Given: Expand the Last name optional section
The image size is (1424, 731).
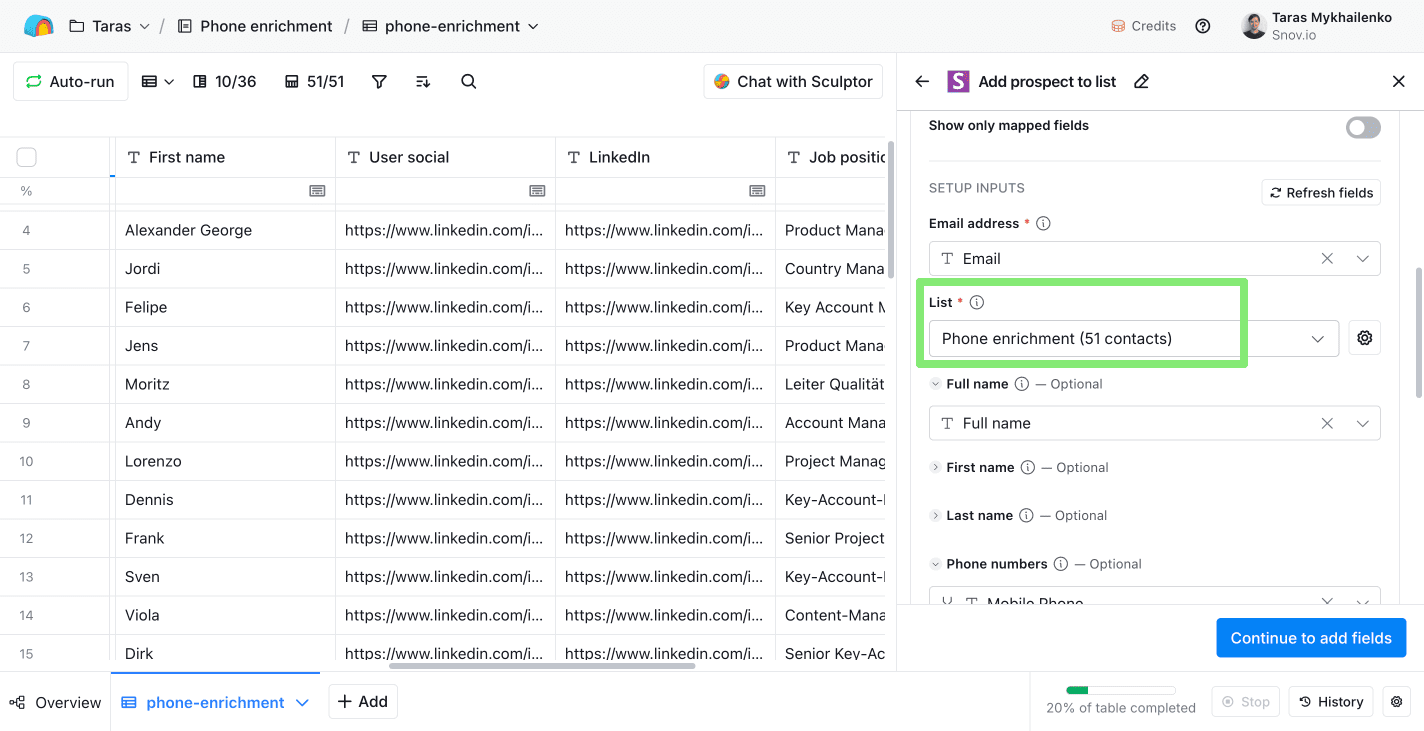Looking at the screenshot, I should tap(935, 516).
